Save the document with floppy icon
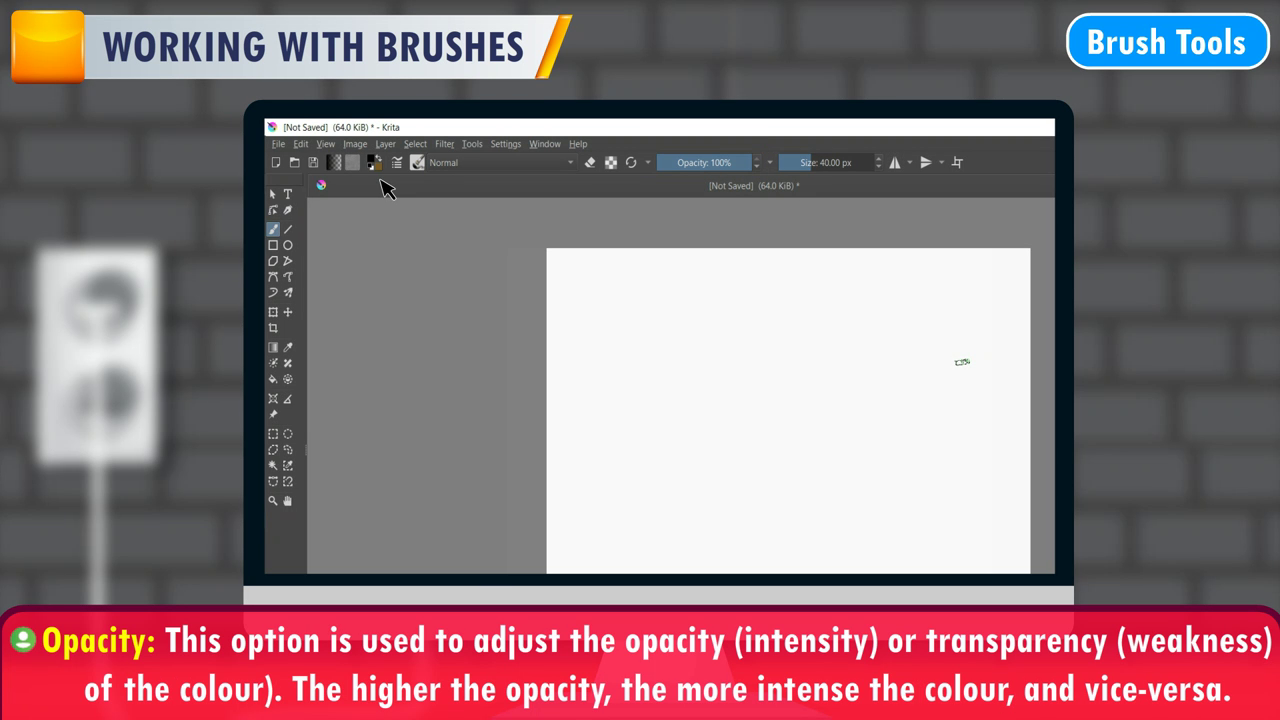Viewport: 1280px width, 720px height. pyautogui.click(x=313, y=163)
